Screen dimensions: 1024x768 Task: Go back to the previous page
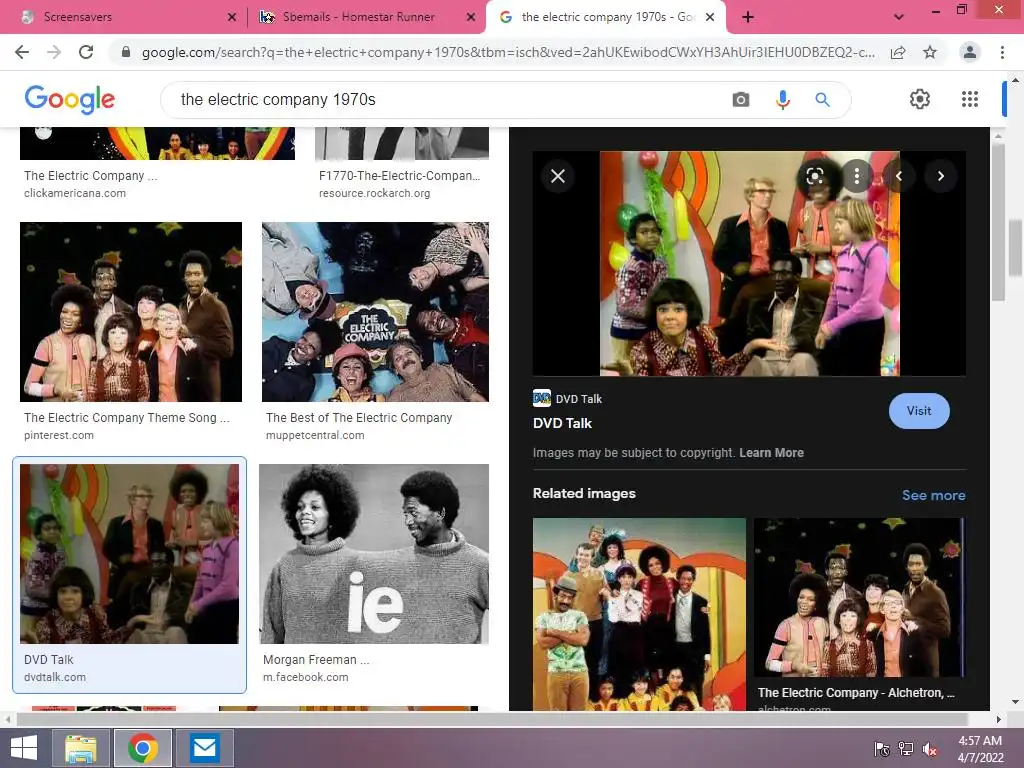click(x=22, y=52)
